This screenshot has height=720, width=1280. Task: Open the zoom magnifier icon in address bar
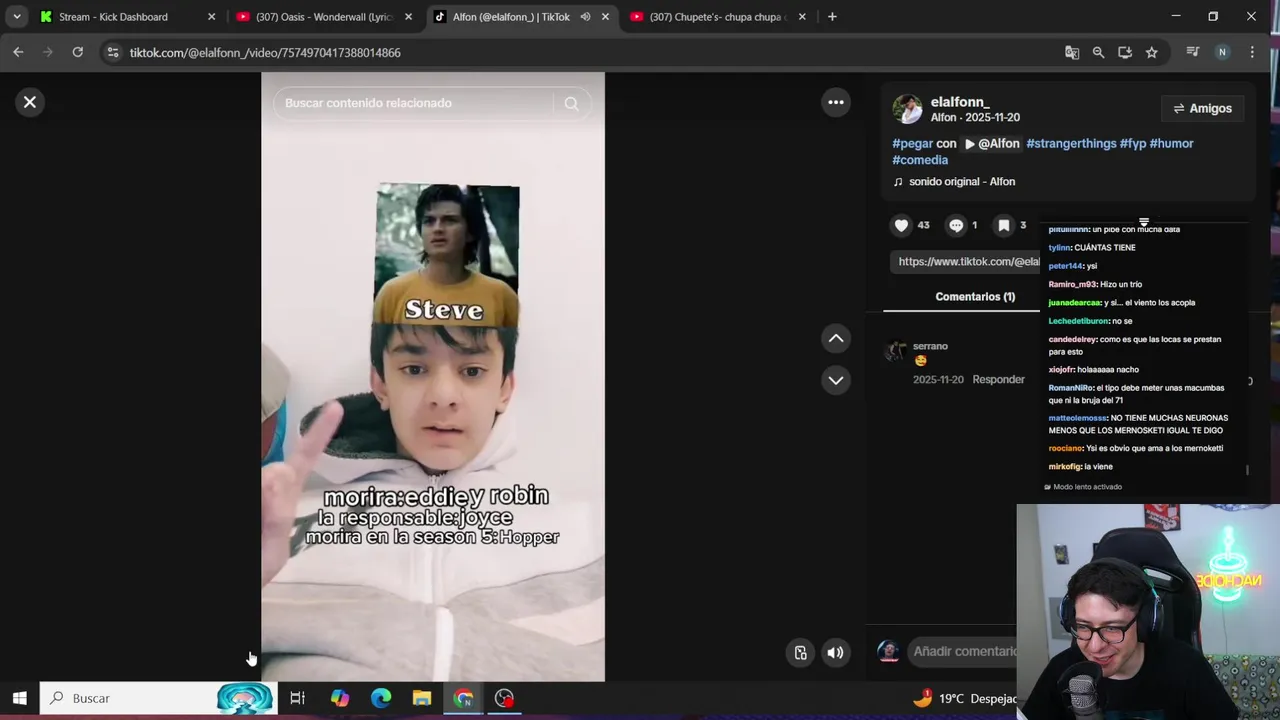pos(1098,52)
